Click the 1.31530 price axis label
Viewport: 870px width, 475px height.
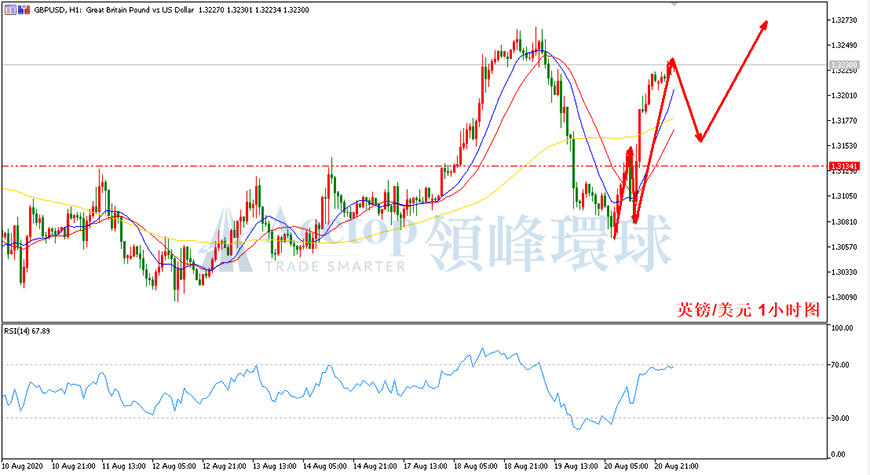point(844,145)
